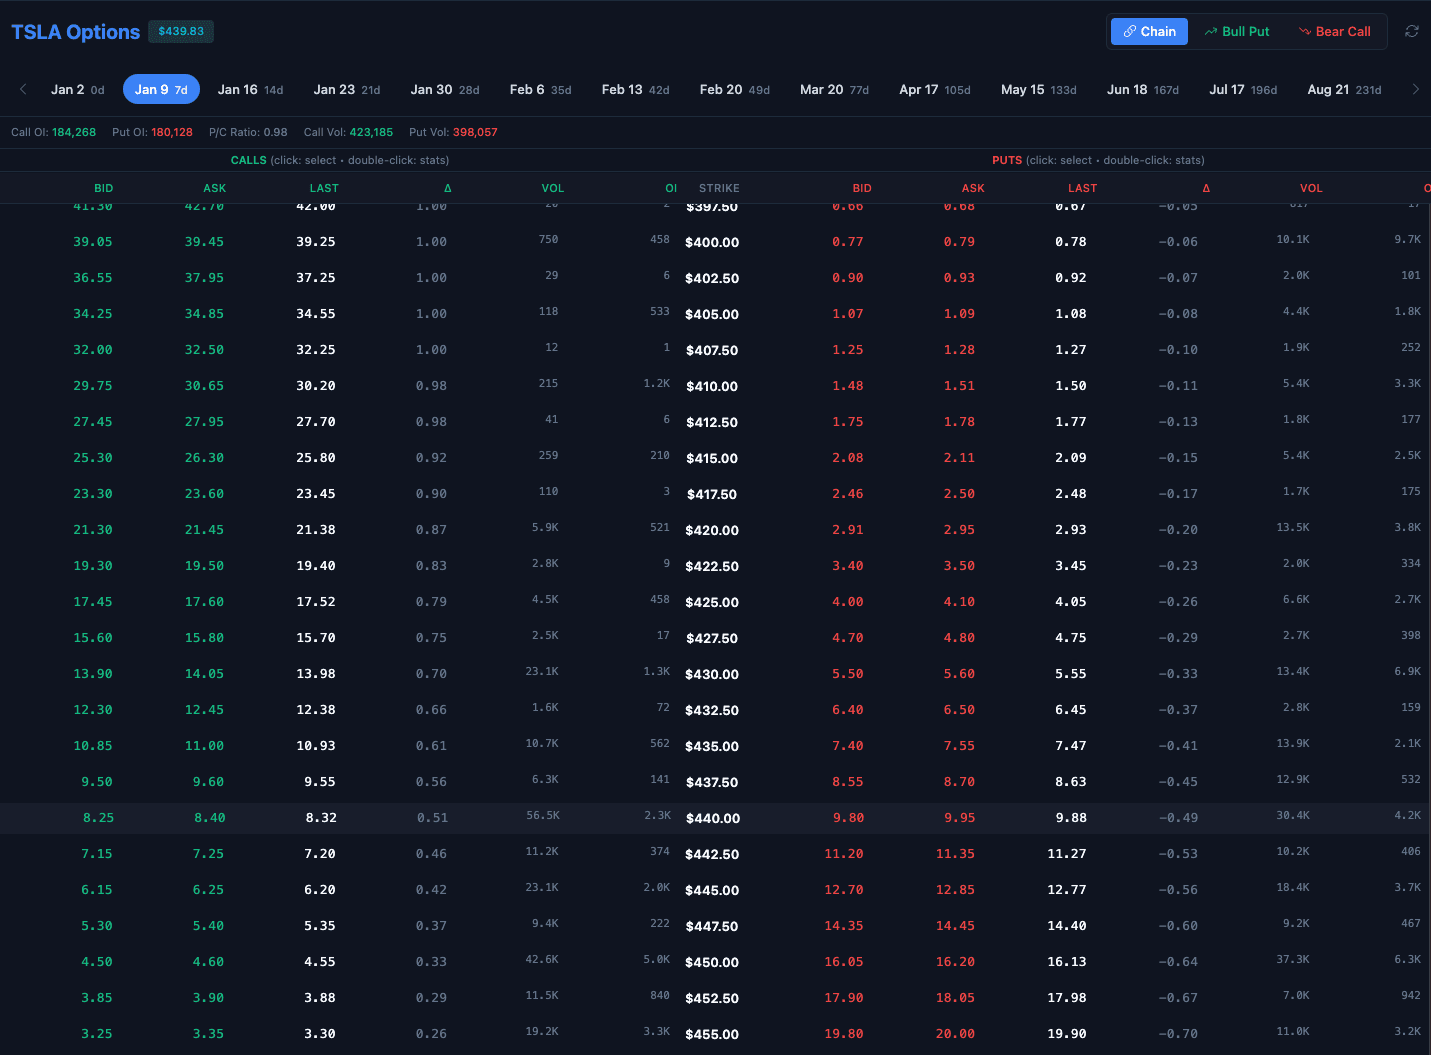Select the Jan 9 expiration tab
Viewport: 1431px width, 1055px height.
161,89
